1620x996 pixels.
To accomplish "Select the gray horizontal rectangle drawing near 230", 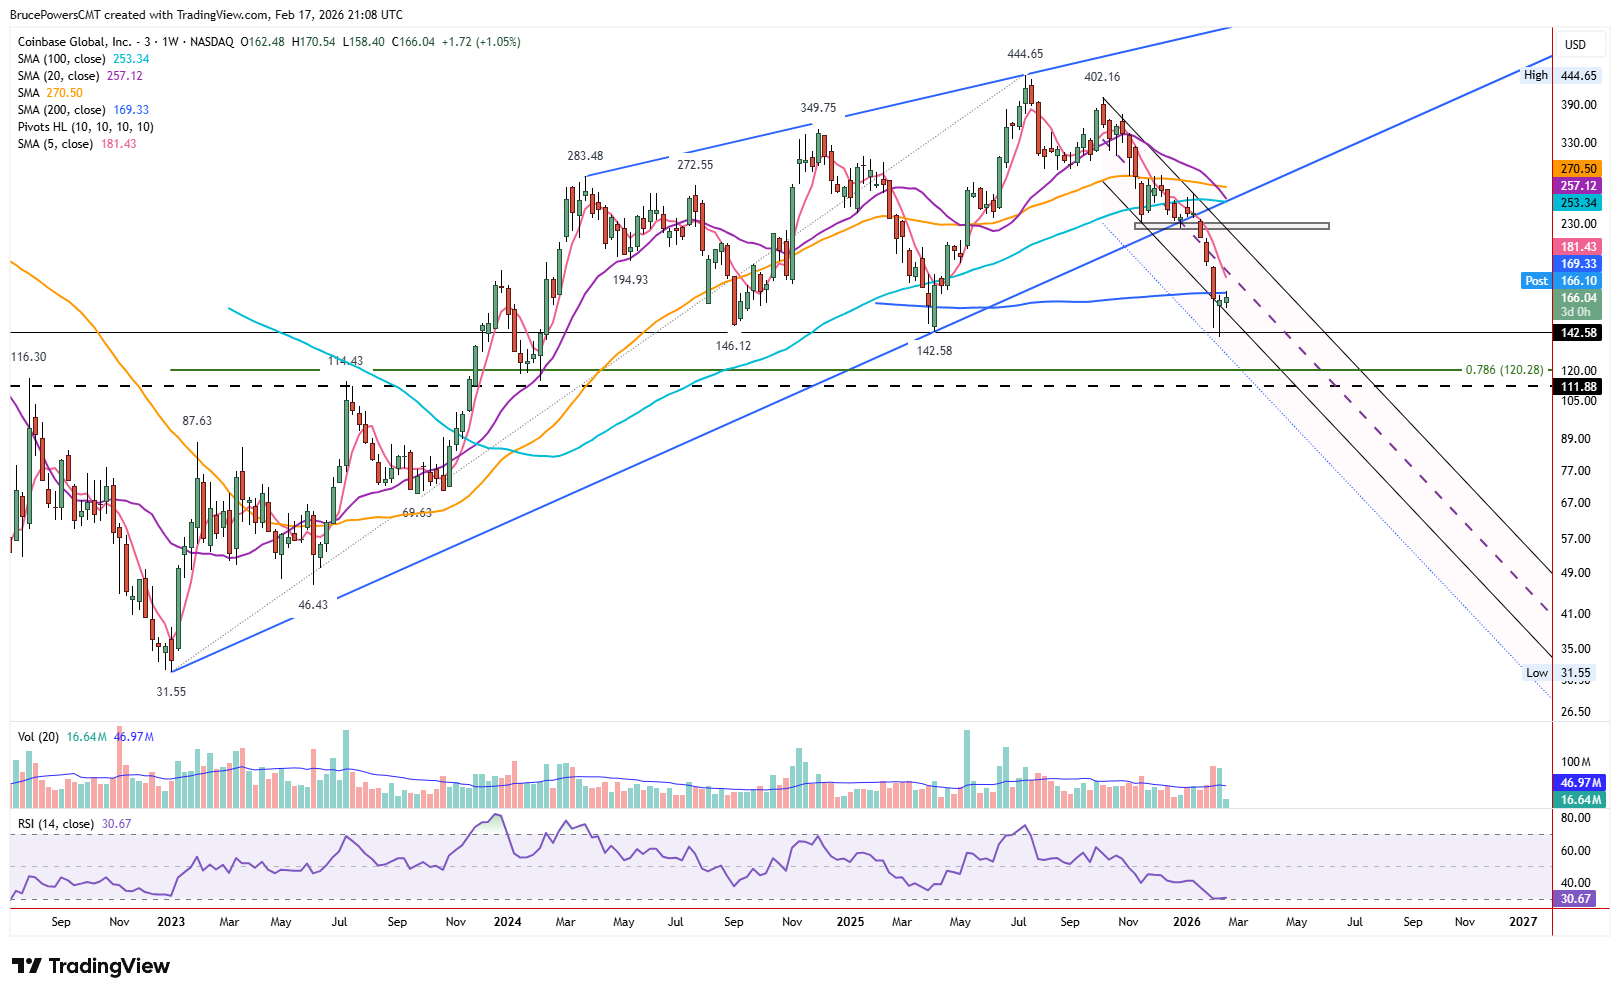I will (x=1232, y=226).
